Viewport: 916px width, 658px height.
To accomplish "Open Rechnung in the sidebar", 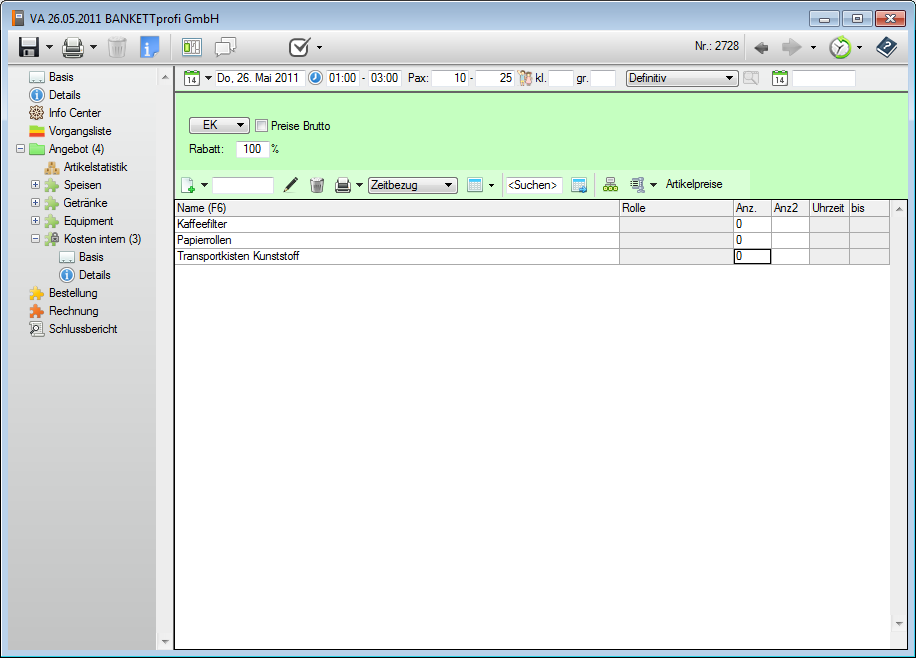I will (x=73, y=311).
